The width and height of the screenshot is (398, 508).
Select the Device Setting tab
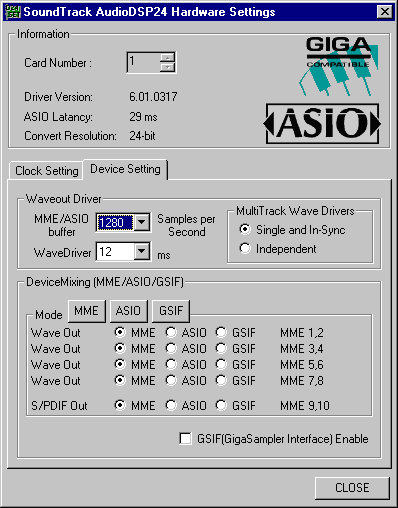(125, 169)
